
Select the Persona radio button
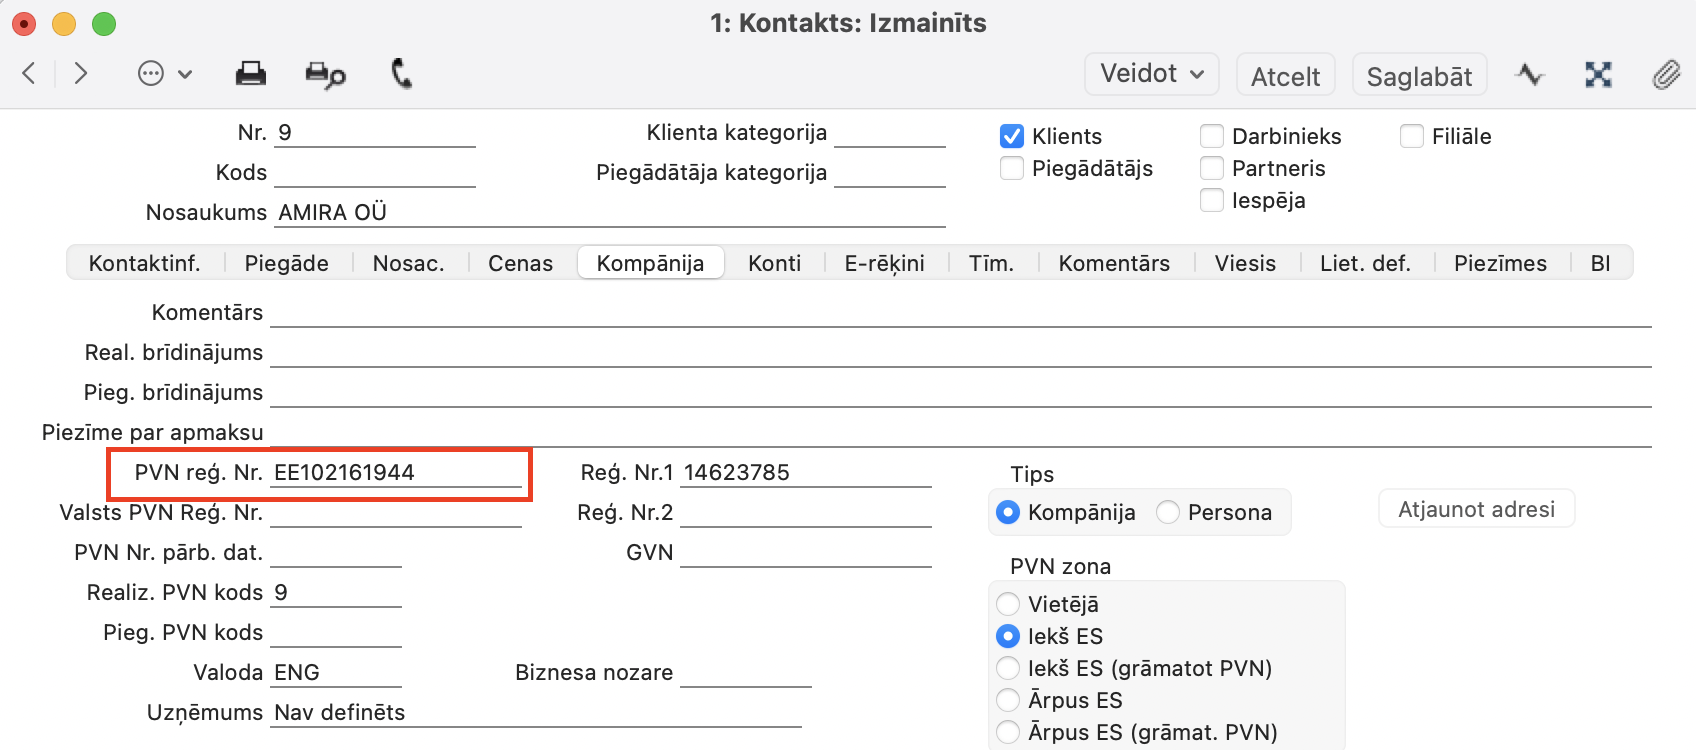pyautogui.click(x=1168, y=512)
